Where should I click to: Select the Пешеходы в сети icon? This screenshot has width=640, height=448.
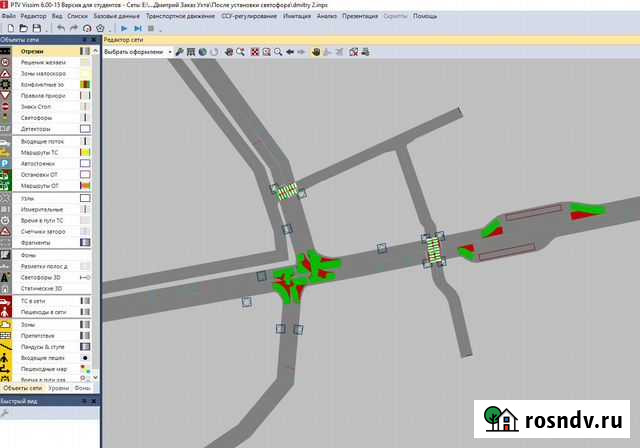coord(6,312)
